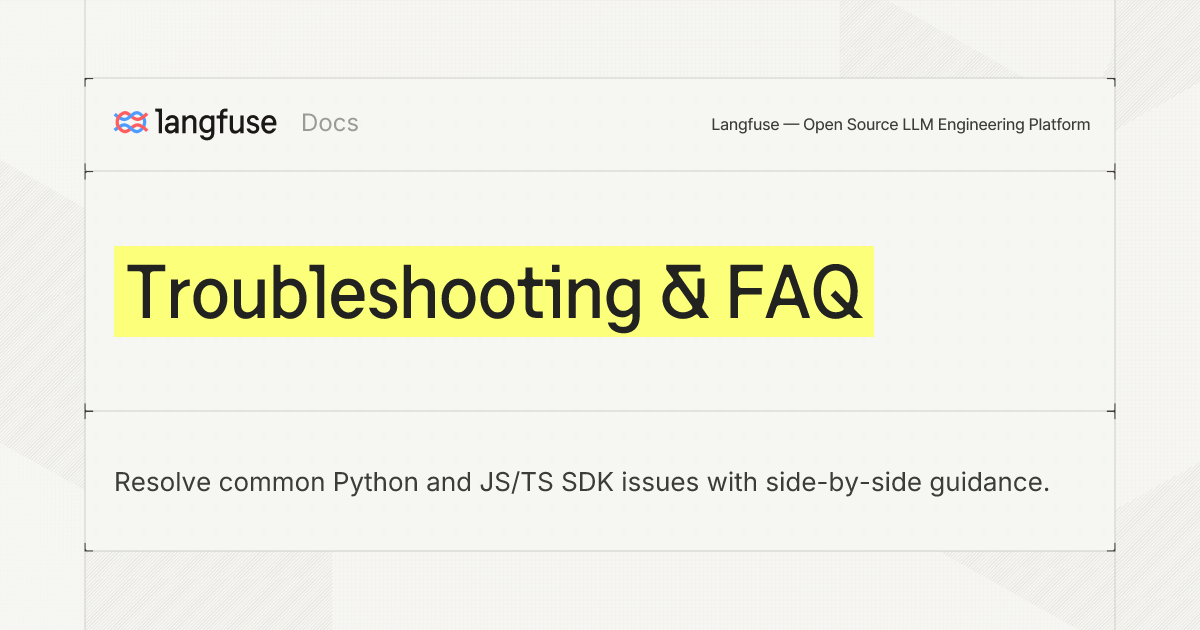The height and width of the screenshot is (630, 1200).
Task: Open the Docs label beside the logo
Action: coord(330,123)
